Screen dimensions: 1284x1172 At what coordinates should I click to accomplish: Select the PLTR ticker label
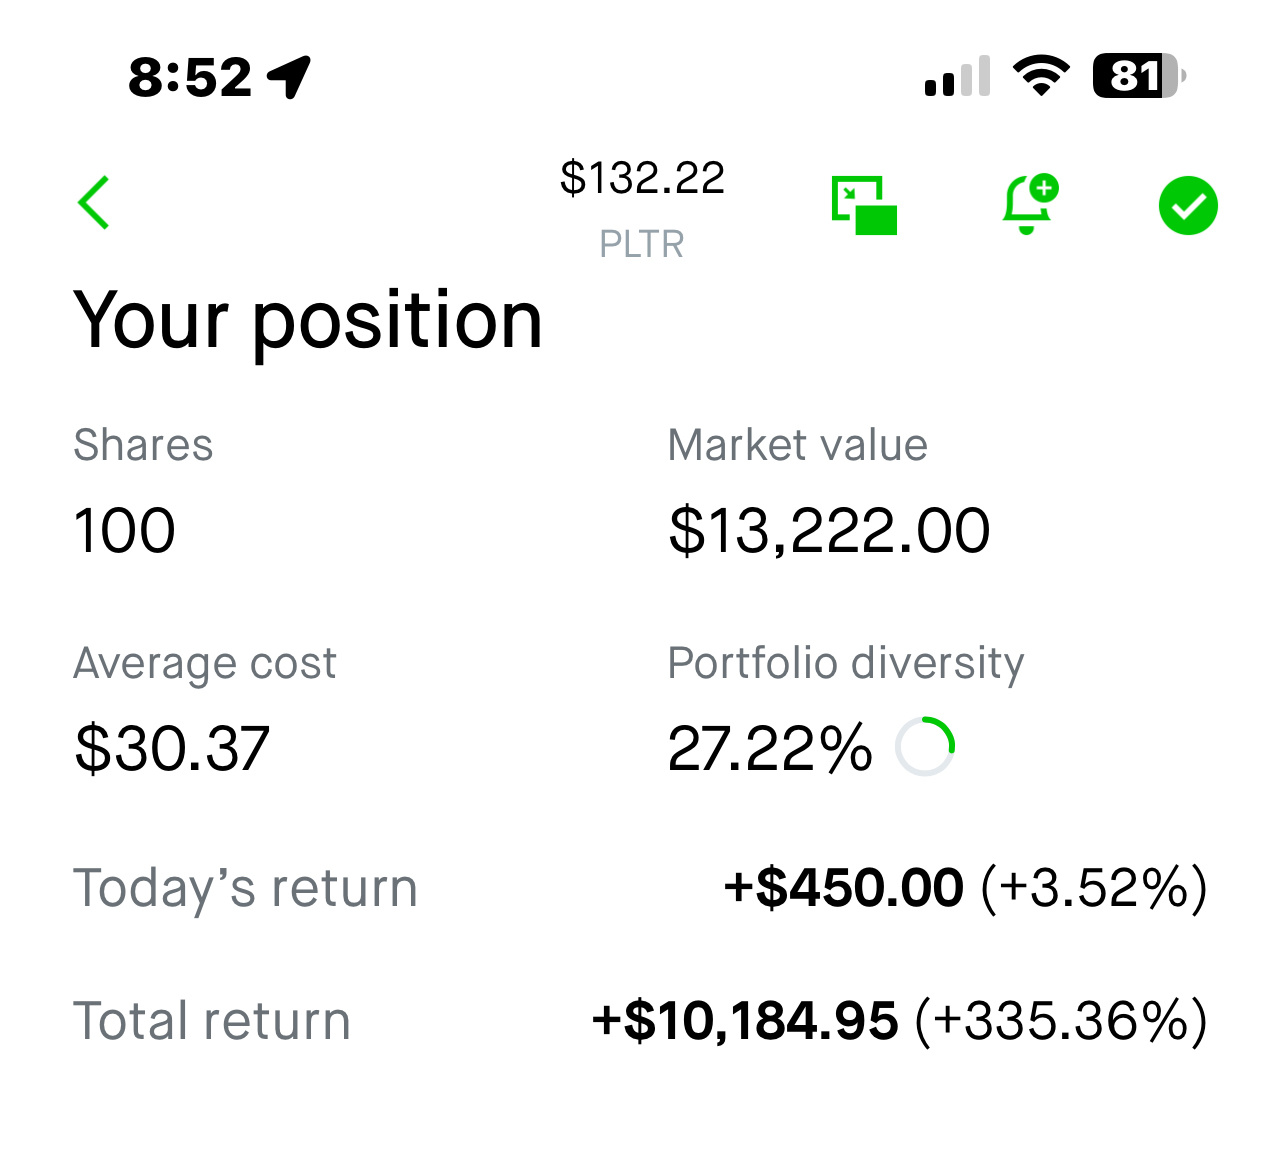pyautogui.click(x=642, y=244)
